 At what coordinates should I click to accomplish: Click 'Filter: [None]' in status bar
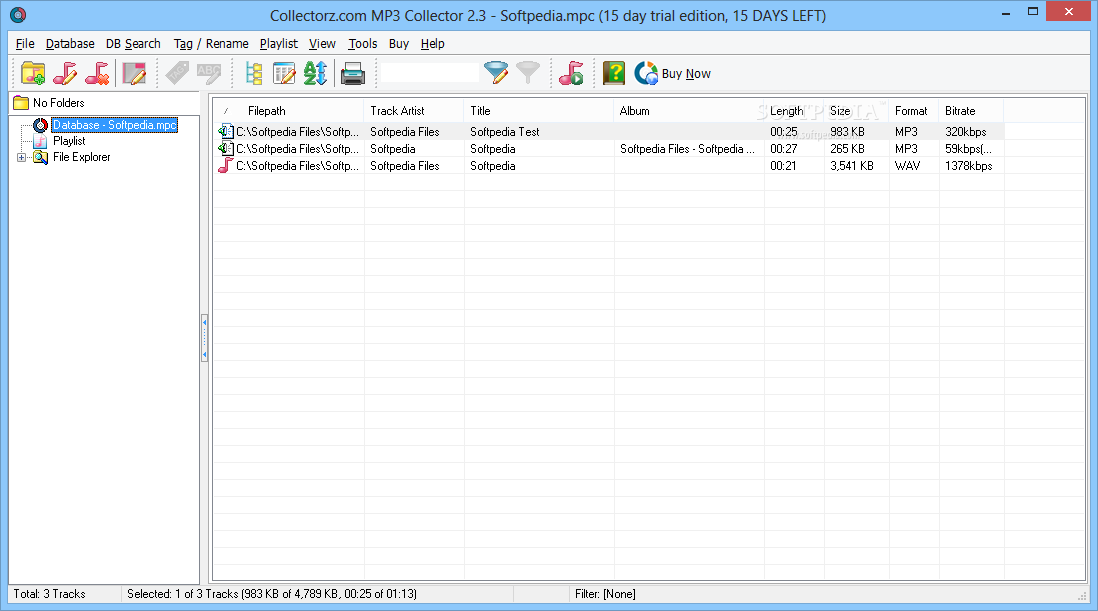[x=606, y=594]
